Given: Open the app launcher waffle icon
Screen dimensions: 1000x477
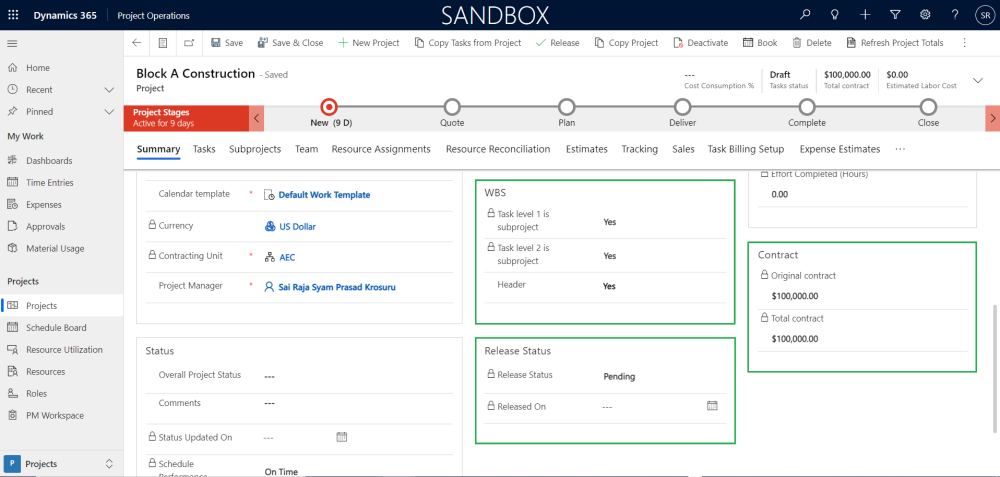Looking at the screenshot, I should [13, 15].
